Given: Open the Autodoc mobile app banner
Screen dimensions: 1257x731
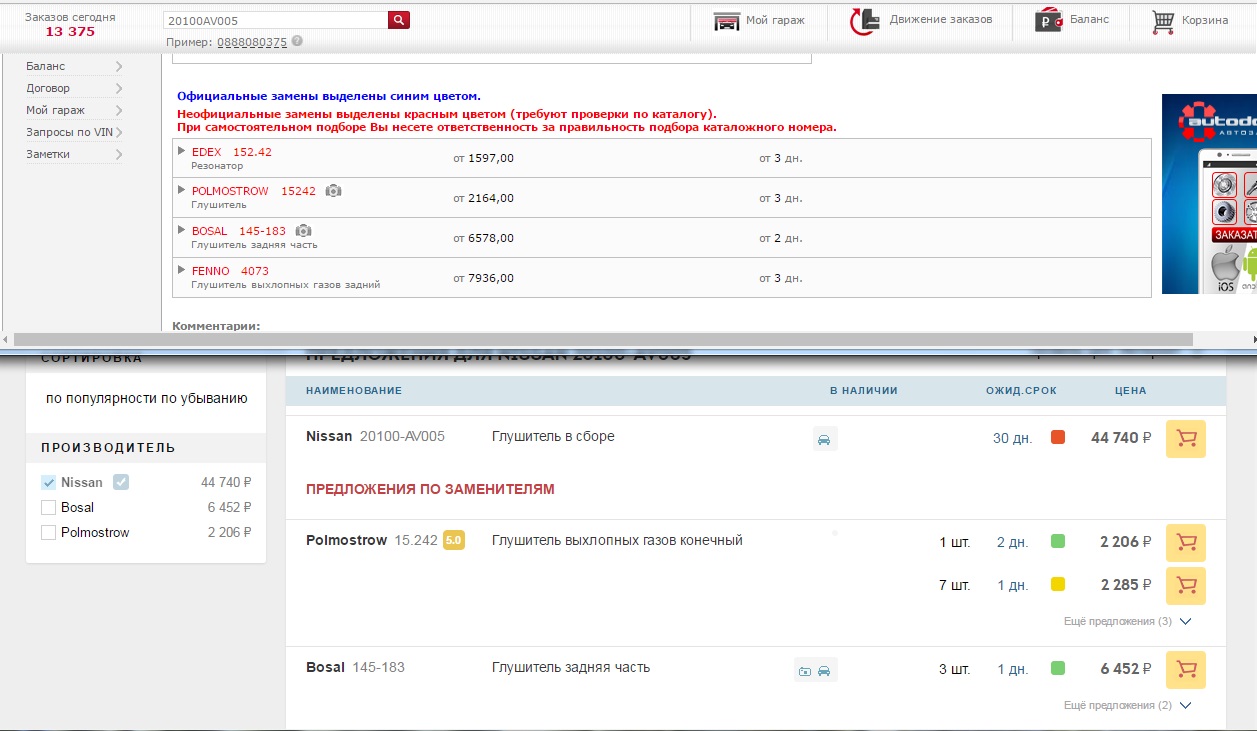Looking at the screenshot, I should coord(1209,194).
